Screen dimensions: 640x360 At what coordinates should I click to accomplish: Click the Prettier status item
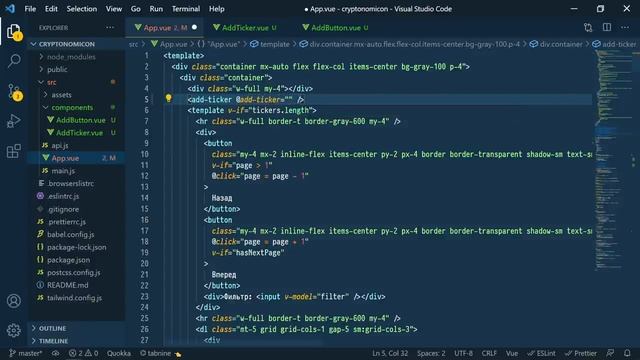click(580, 353)
